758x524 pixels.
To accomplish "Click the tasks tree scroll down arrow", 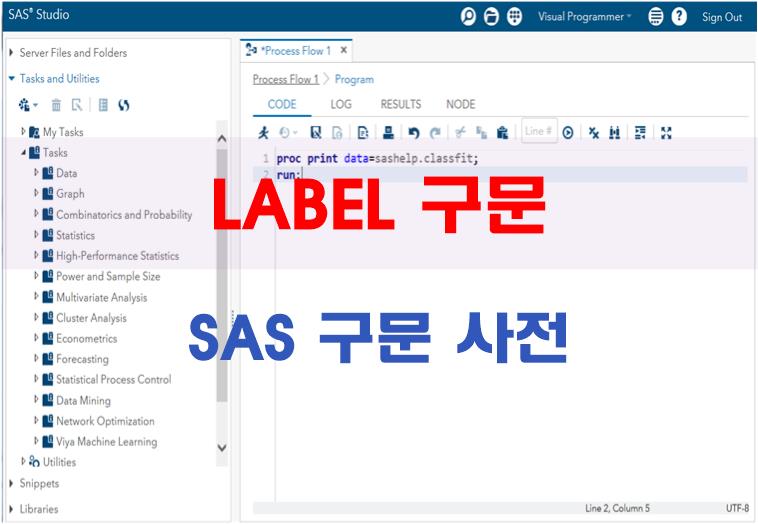I will (222, 448).
